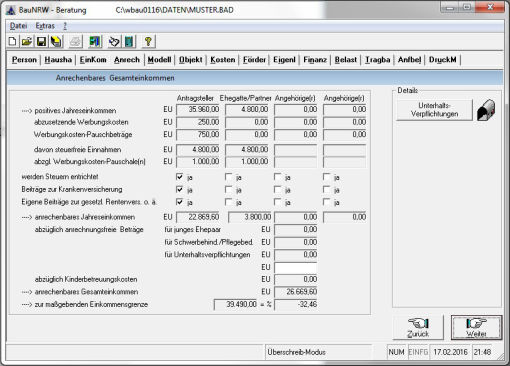510x366 pixels.
Task: Click the date 17.02.2016 in status bar
Action: pyautogui.click(x=450, y=352)
